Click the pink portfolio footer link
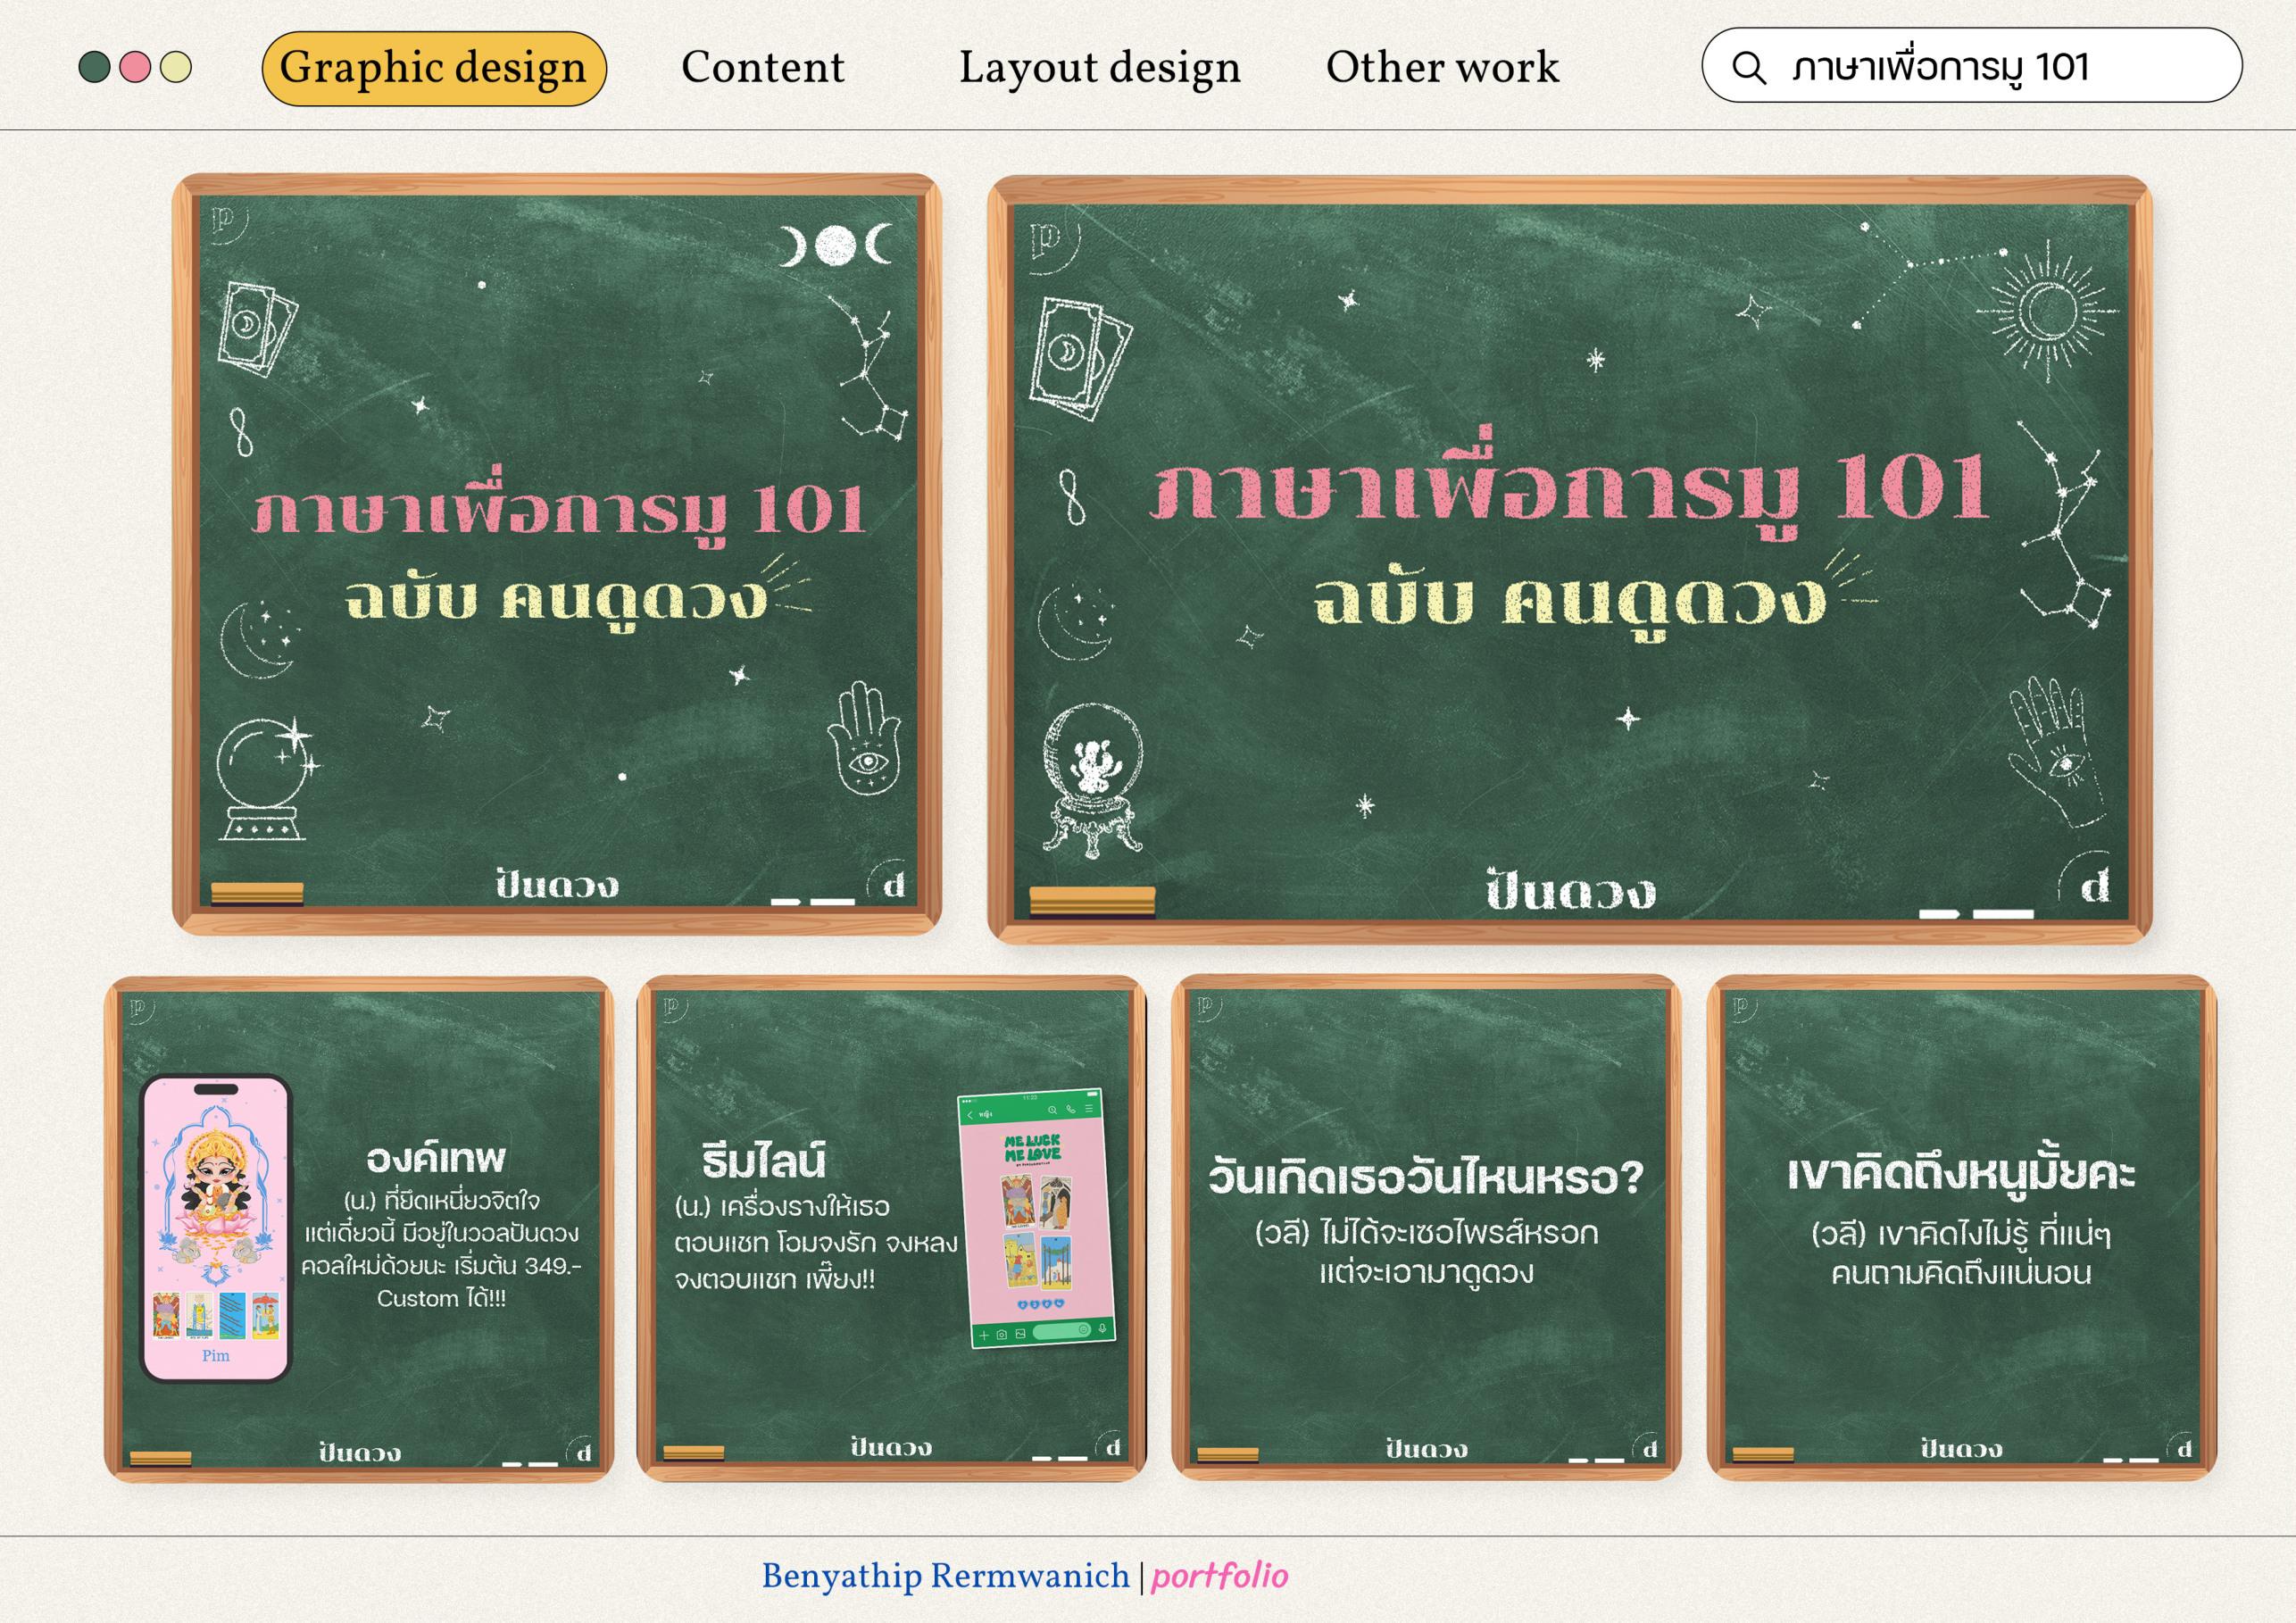This screenshot has width=2296, height=1623. 1219,1577
